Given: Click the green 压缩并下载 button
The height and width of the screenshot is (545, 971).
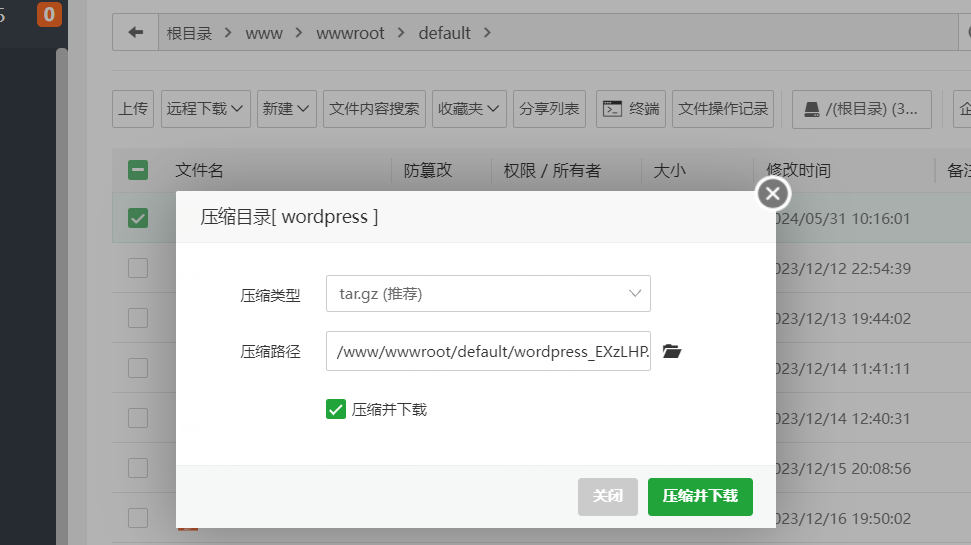Looking at the screenshot, I should (x=700, y=496).
